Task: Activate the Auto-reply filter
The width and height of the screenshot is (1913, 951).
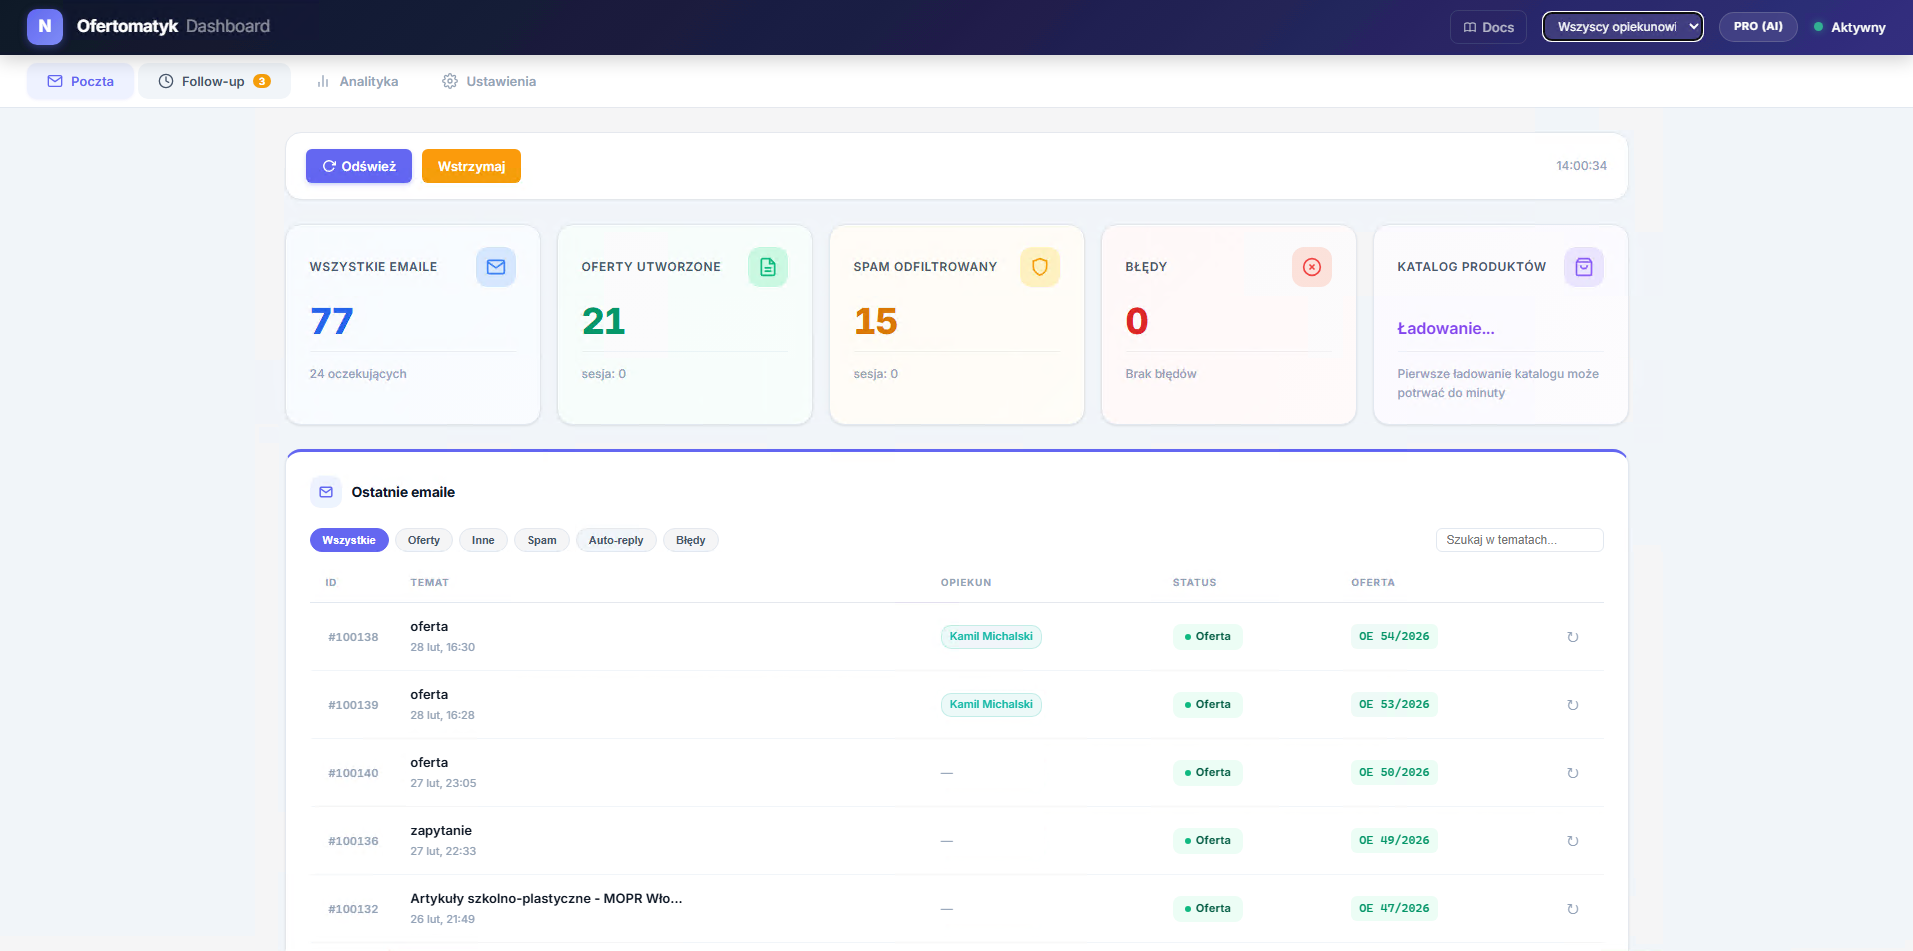Action: tap(615, 540)
